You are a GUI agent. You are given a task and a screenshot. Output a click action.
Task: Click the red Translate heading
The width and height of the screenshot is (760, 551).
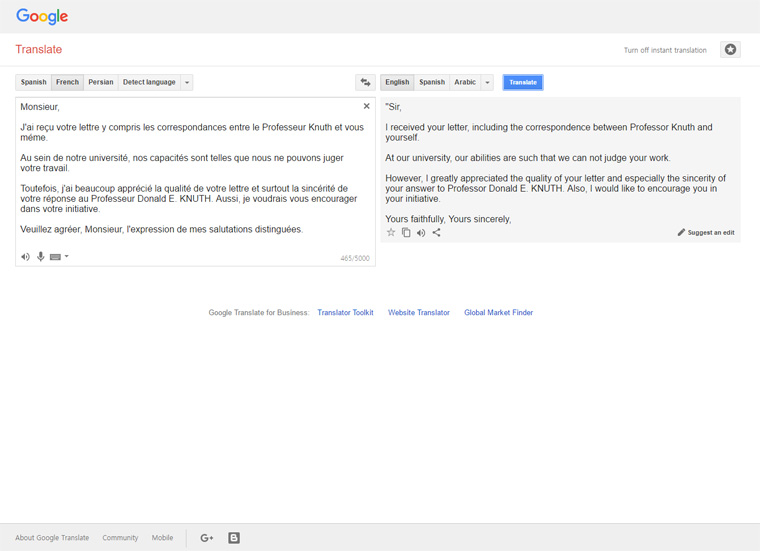pos(39,49)
